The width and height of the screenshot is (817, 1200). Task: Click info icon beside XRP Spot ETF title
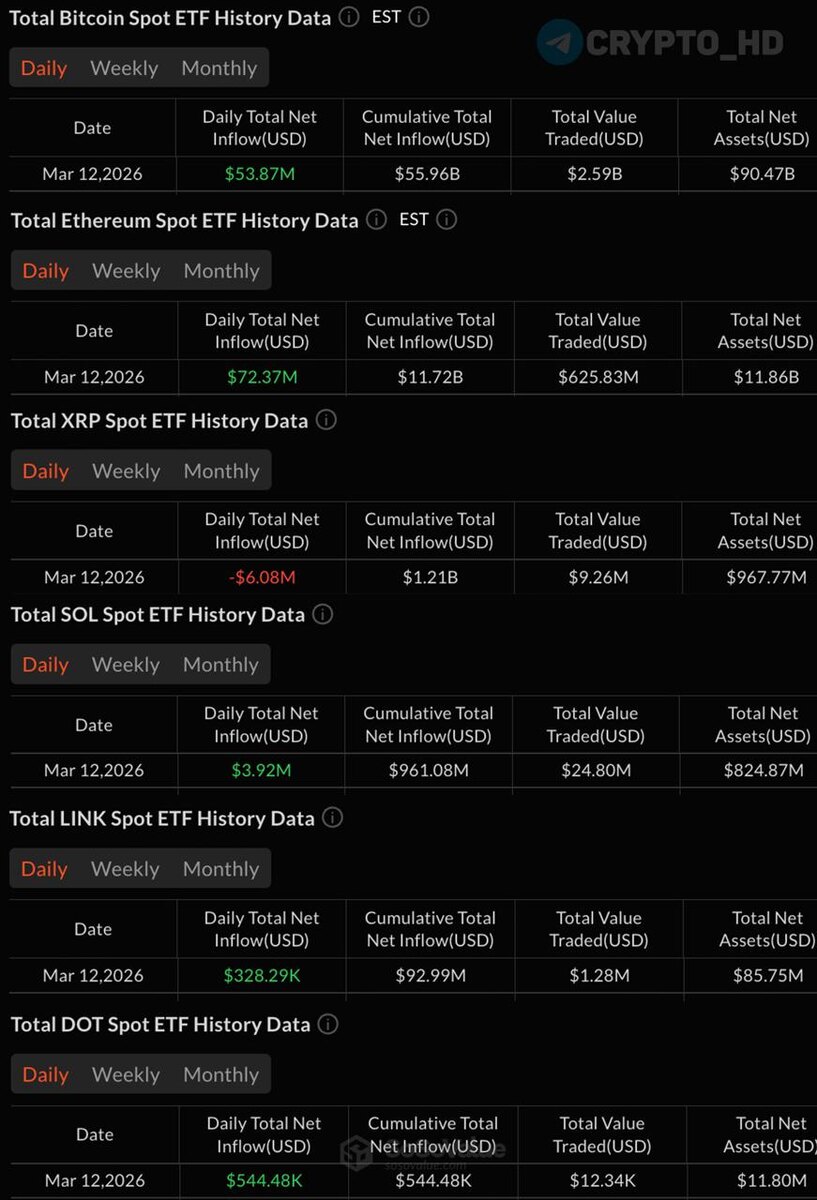pos(326,420)
